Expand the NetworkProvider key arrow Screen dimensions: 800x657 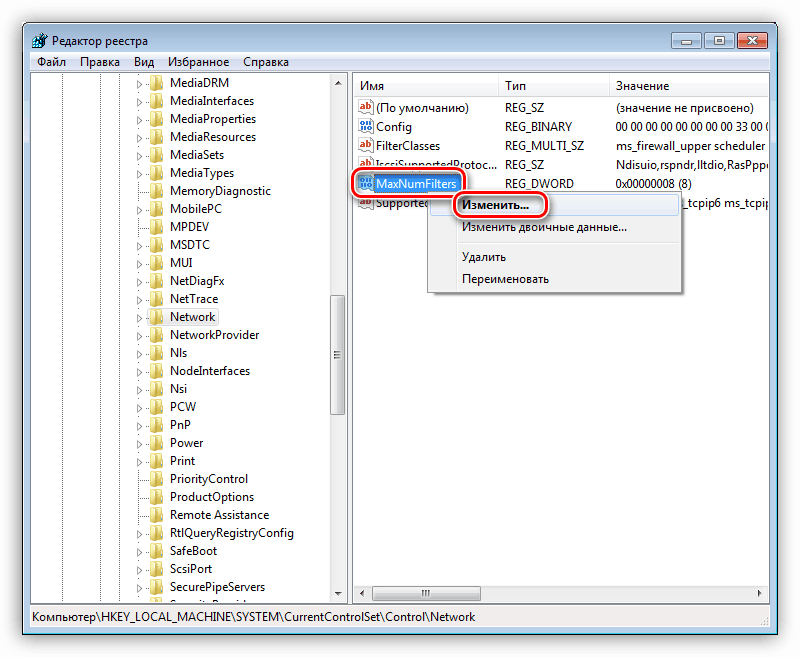point(139,336)
